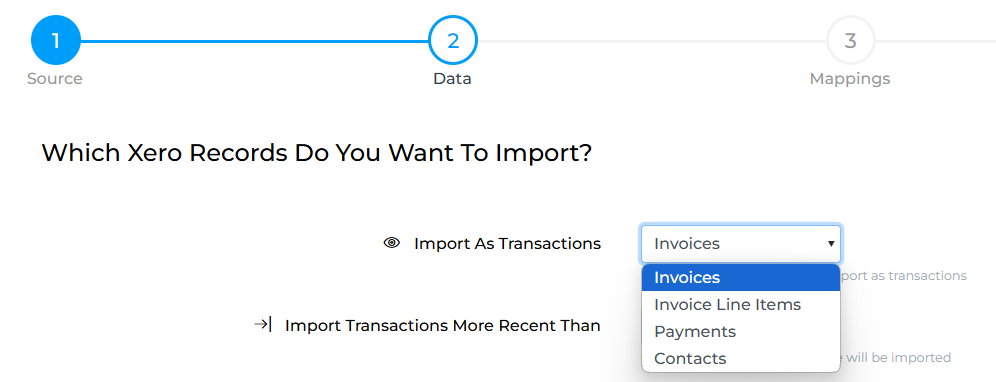Click the Import As Transactions label
996x382 pixels.
click(508, 243)
